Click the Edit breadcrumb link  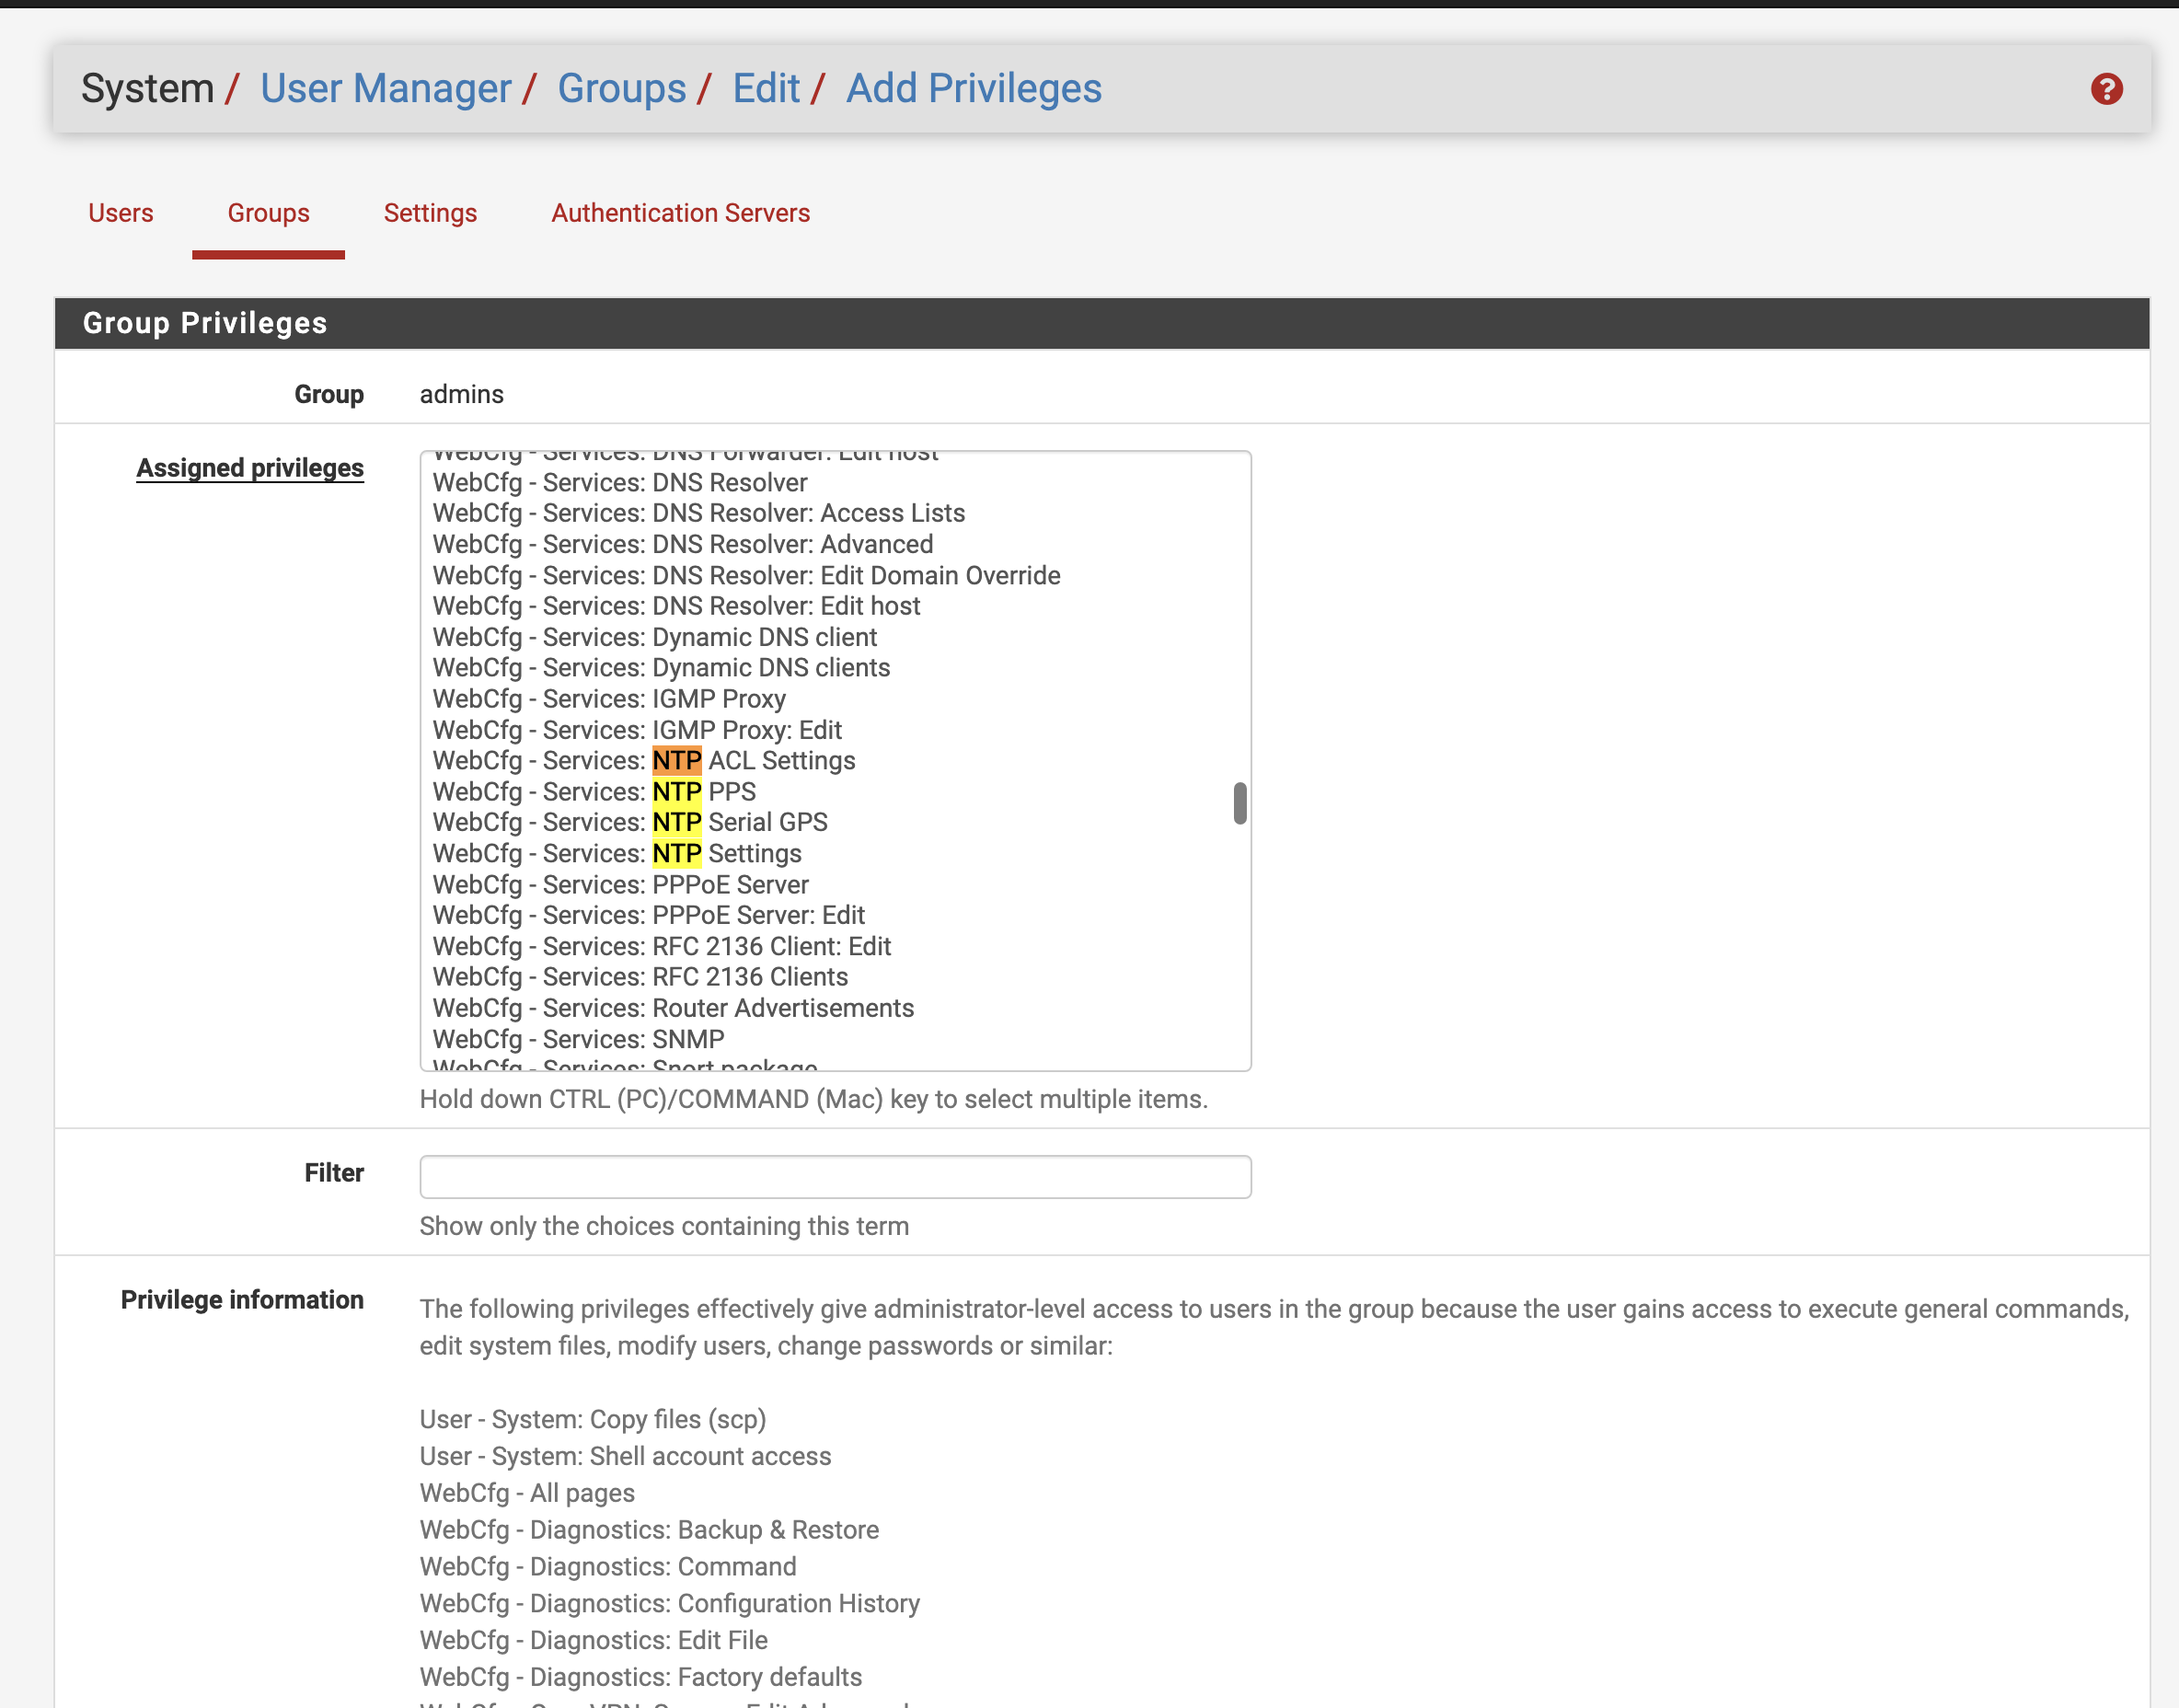[766, 88]
